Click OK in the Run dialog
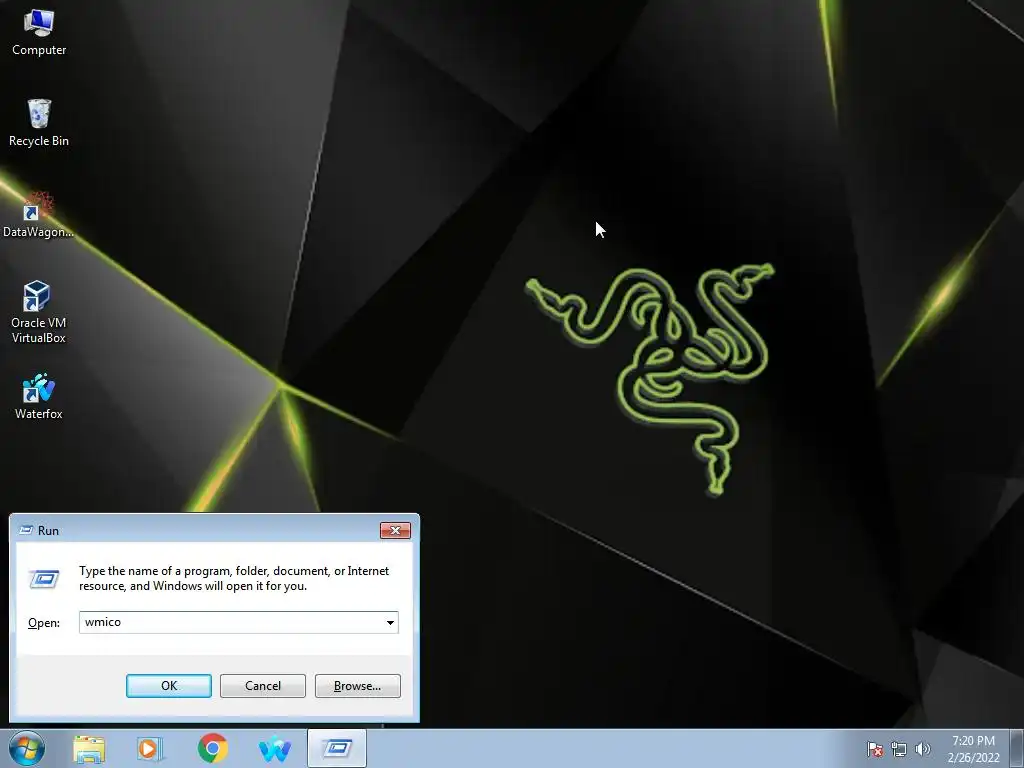The image size is (1024, 768). 168,686
